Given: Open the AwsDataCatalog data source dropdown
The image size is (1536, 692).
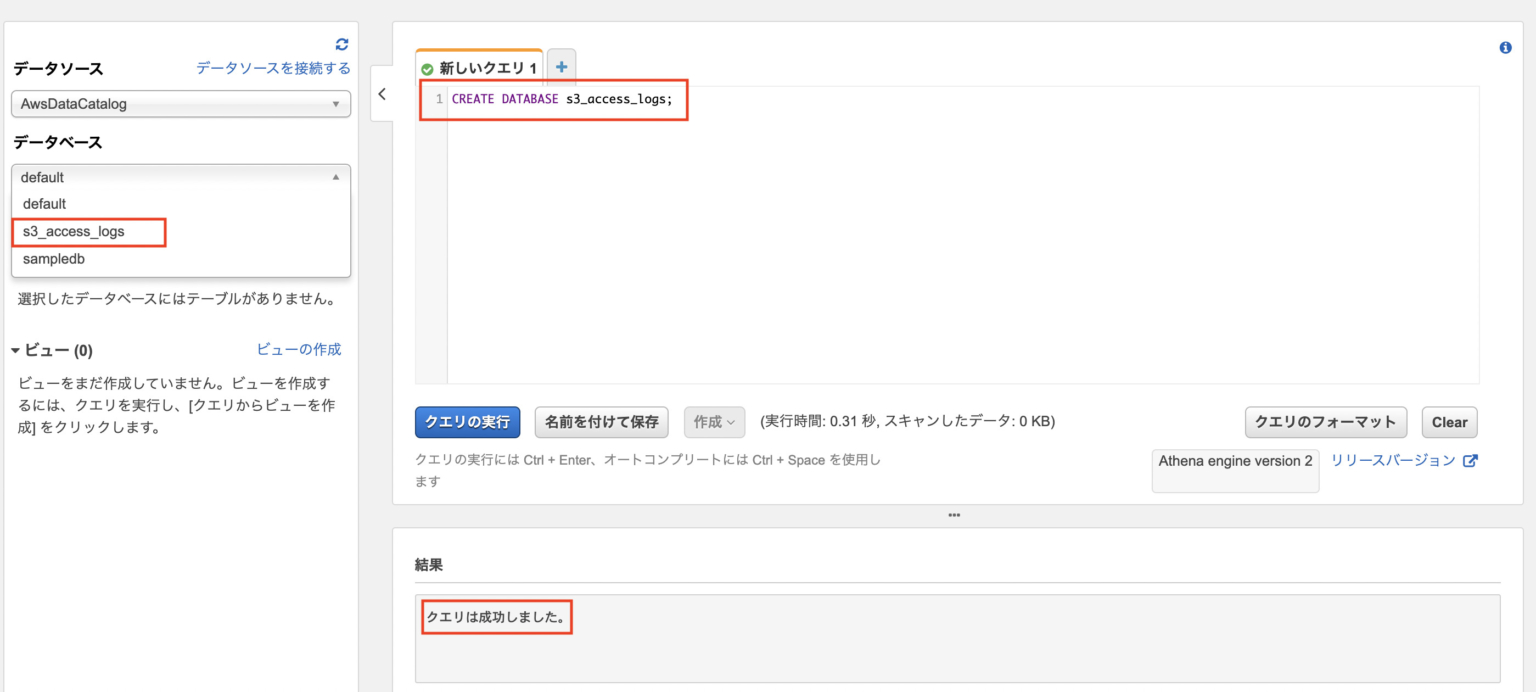Looking at the screenshot, I should [x=181, y=104].
